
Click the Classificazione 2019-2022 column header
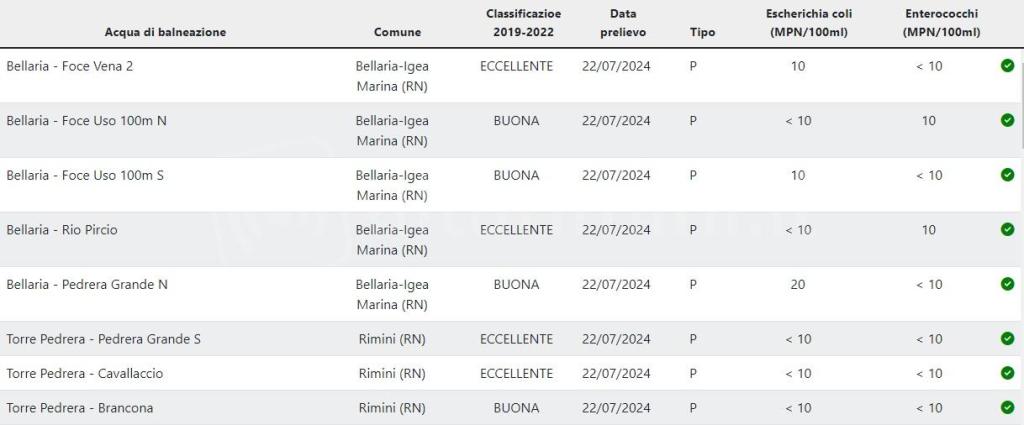pos(523,23)
